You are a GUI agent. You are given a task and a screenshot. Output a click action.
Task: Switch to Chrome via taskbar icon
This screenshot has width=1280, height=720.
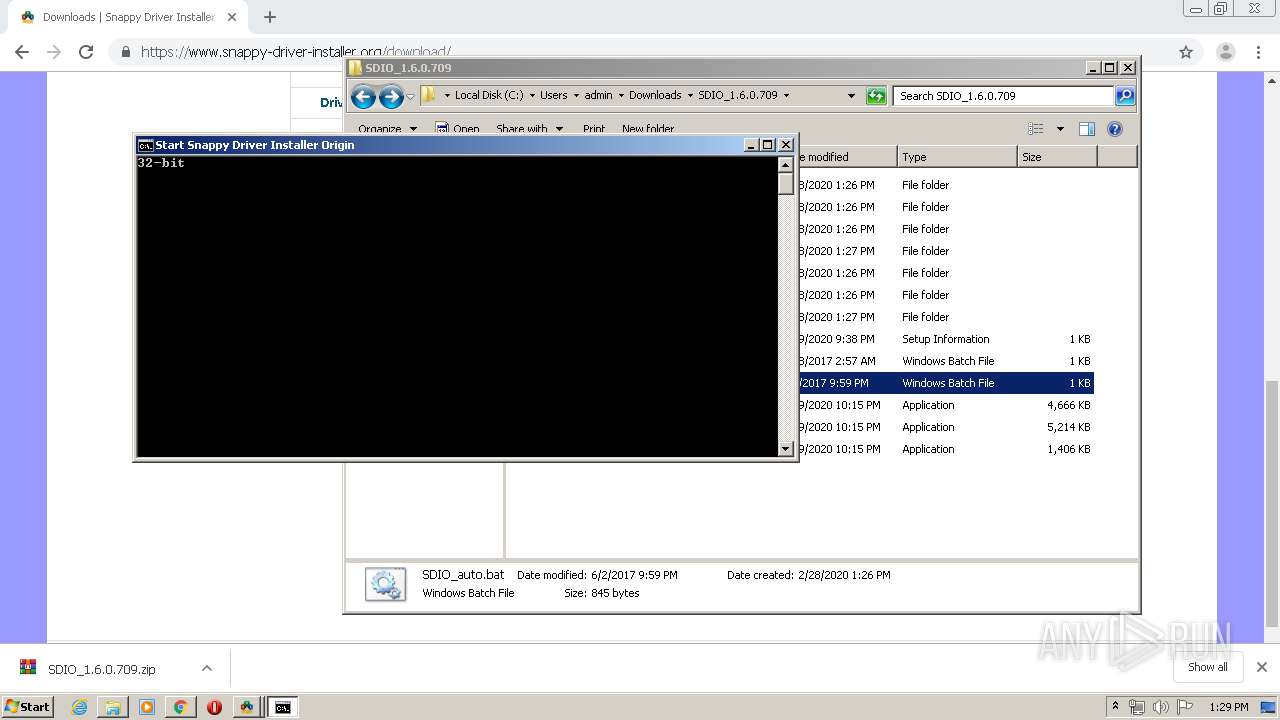click(x=180, y=707)
